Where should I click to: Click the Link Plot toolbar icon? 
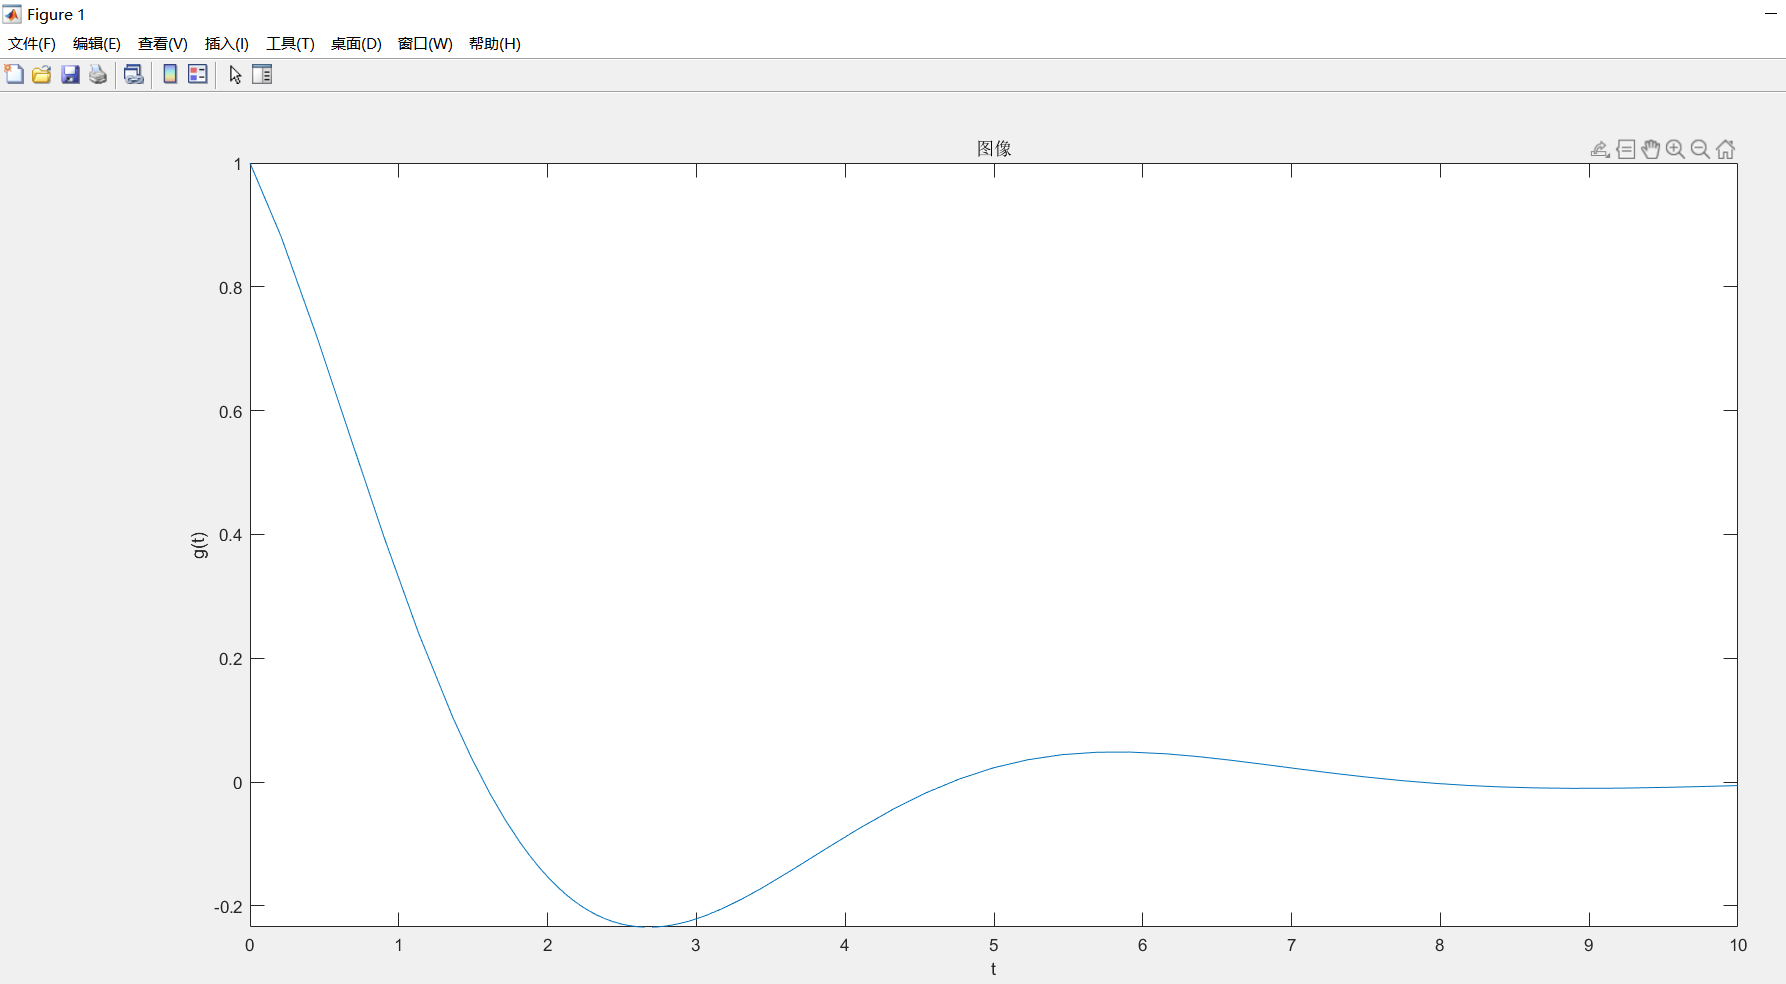point(134,74)
